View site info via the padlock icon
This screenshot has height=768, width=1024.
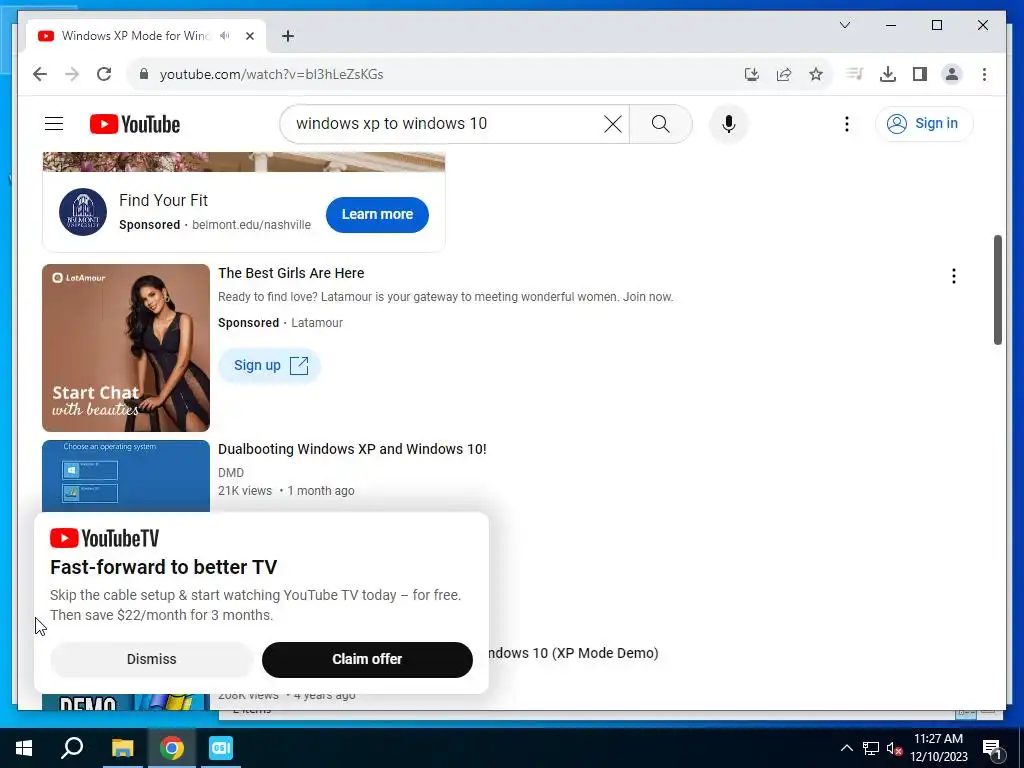[x=144, y=74]
